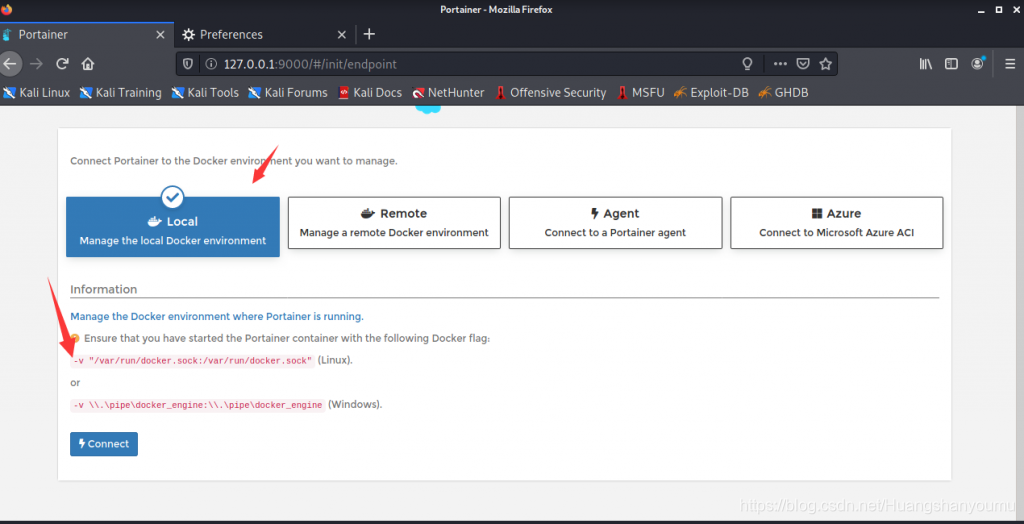Save page to Pocket icon

coord(803,64)
